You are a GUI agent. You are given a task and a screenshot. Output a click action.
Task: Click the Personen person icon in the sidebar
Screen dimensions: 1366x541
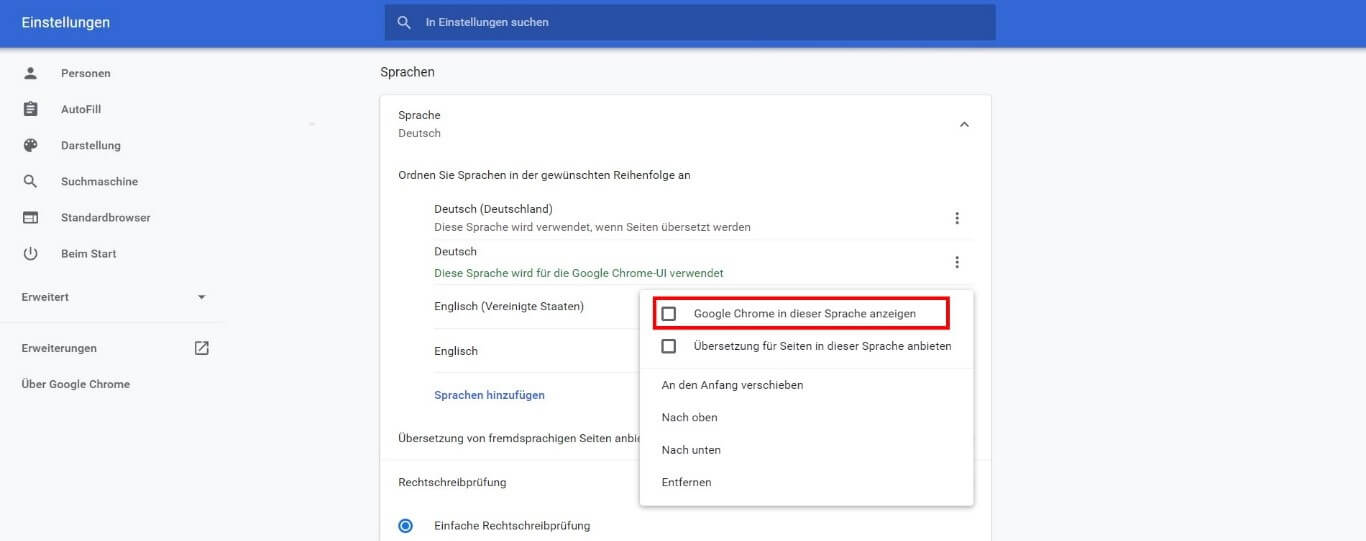pyautogui.click(x=30, y=73)
